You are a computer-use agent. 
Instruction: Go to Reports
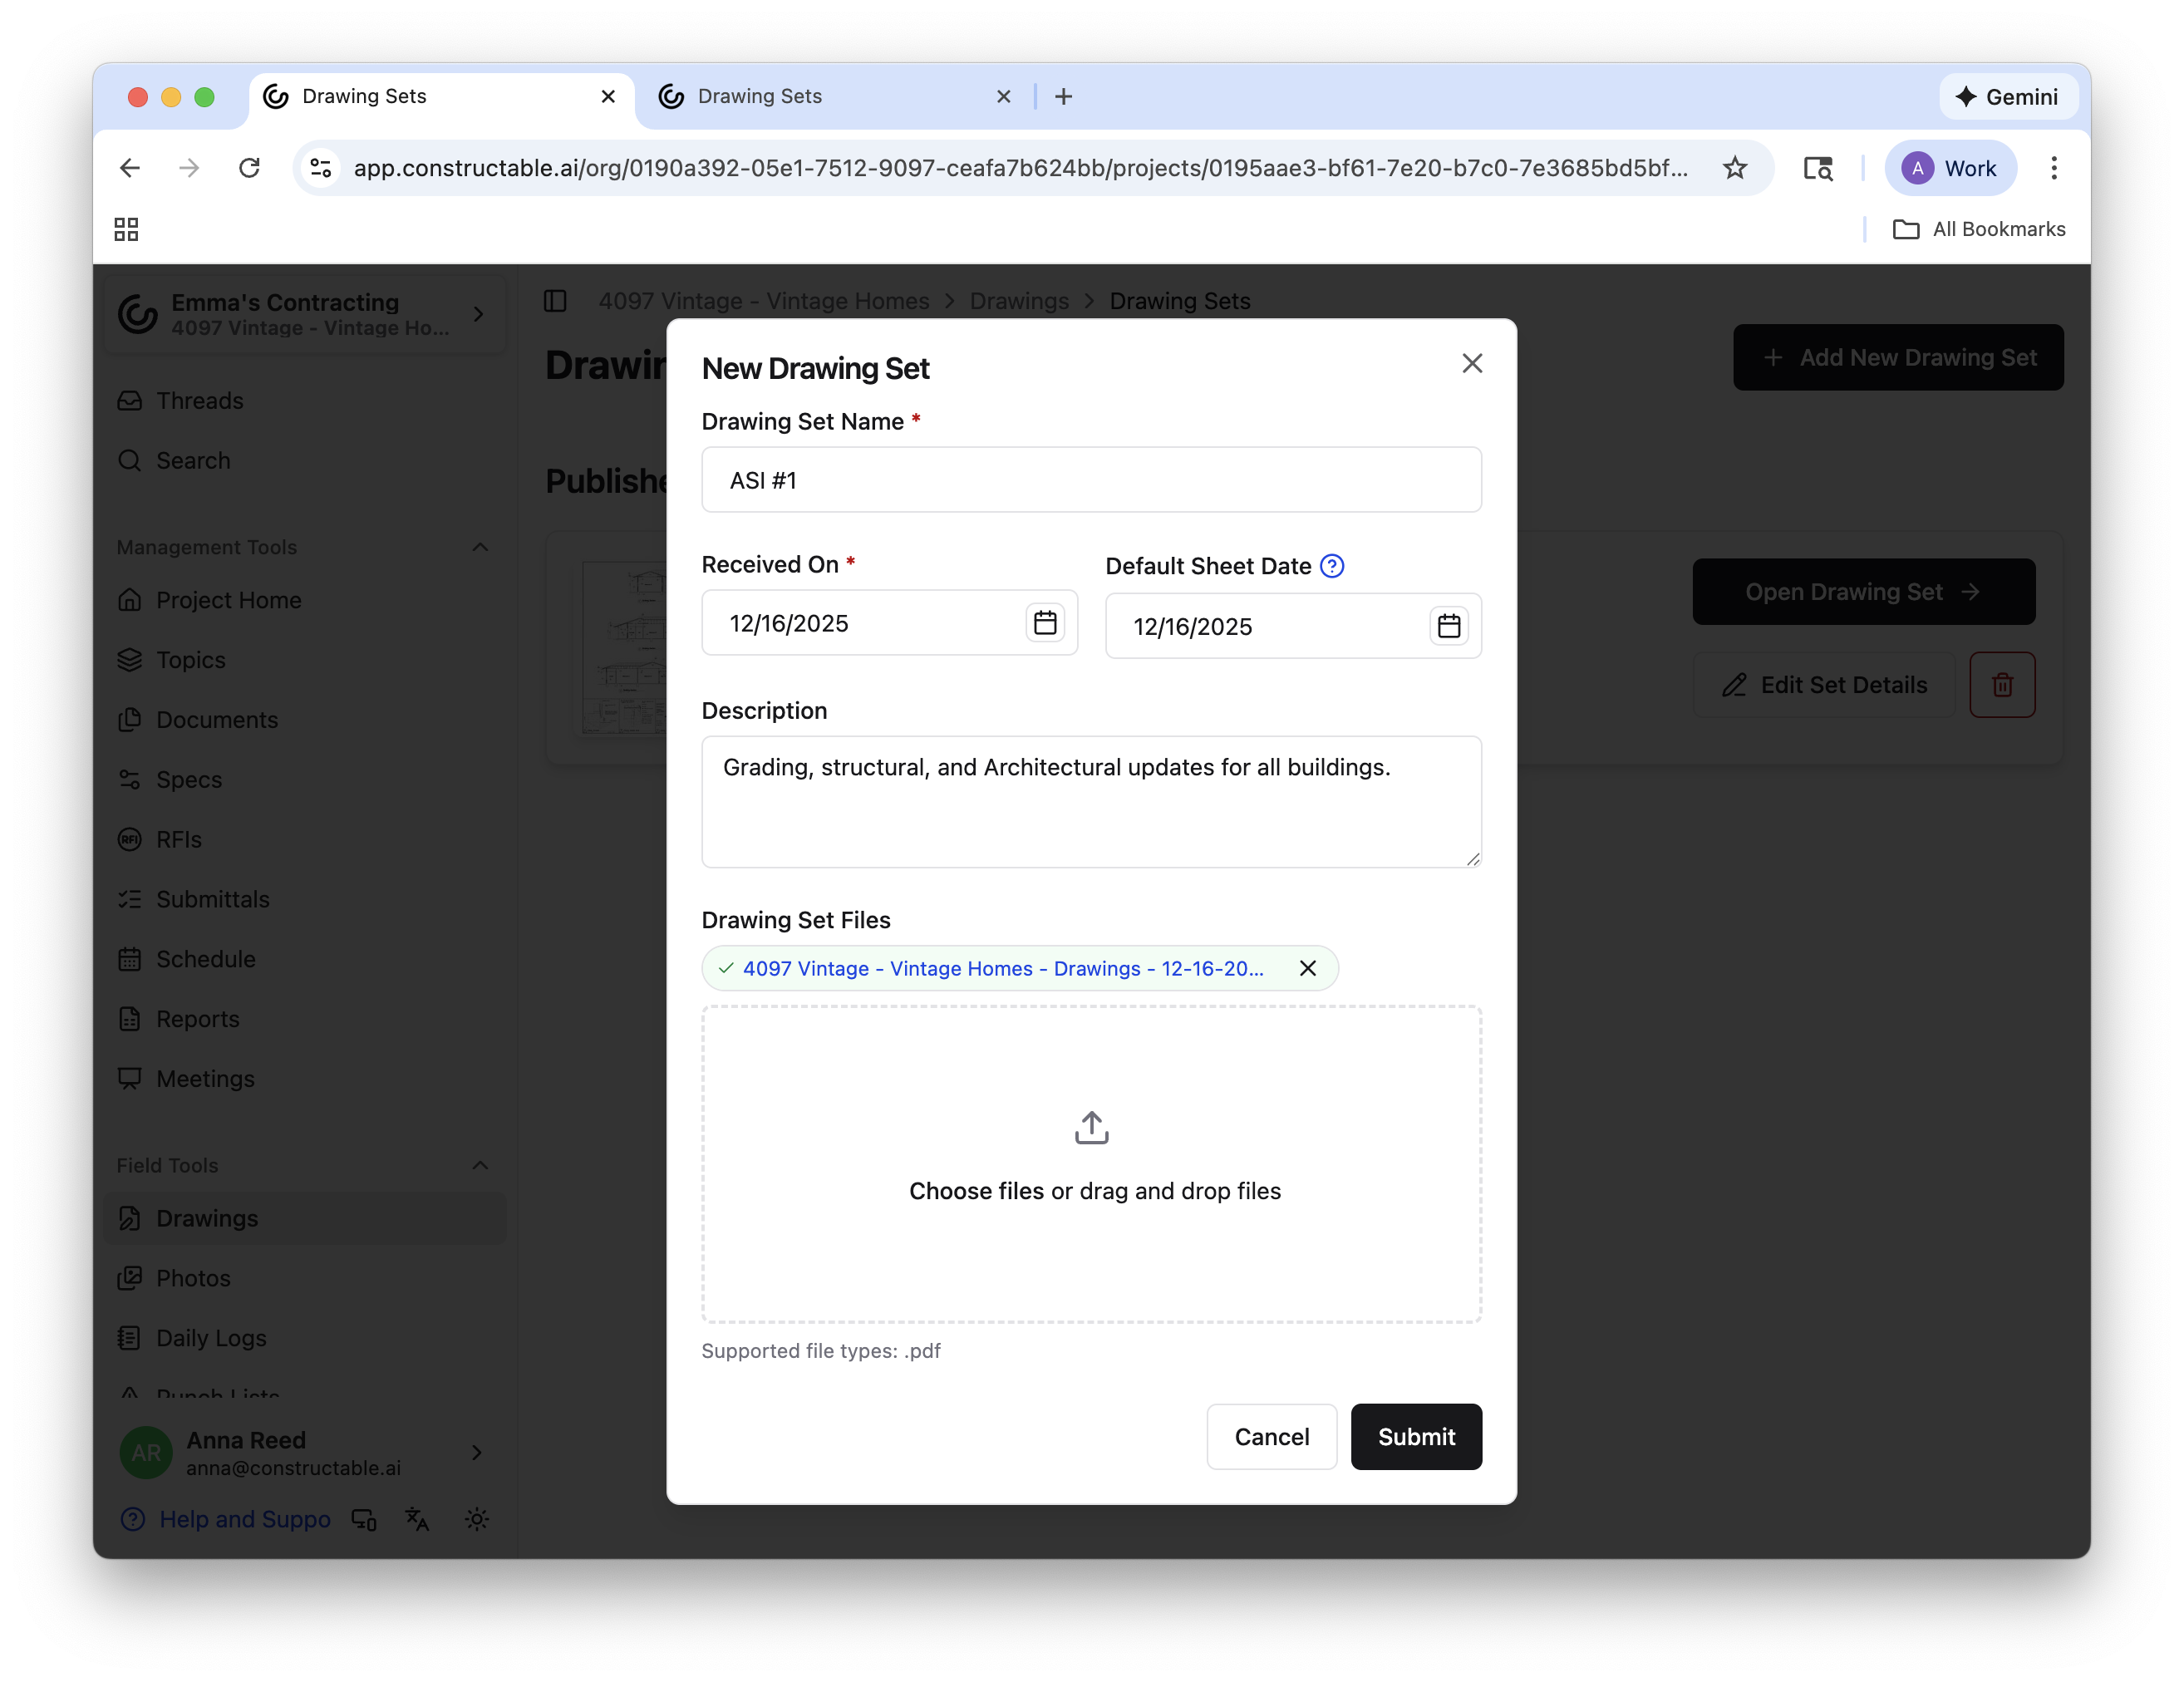tap(305, 1019)
